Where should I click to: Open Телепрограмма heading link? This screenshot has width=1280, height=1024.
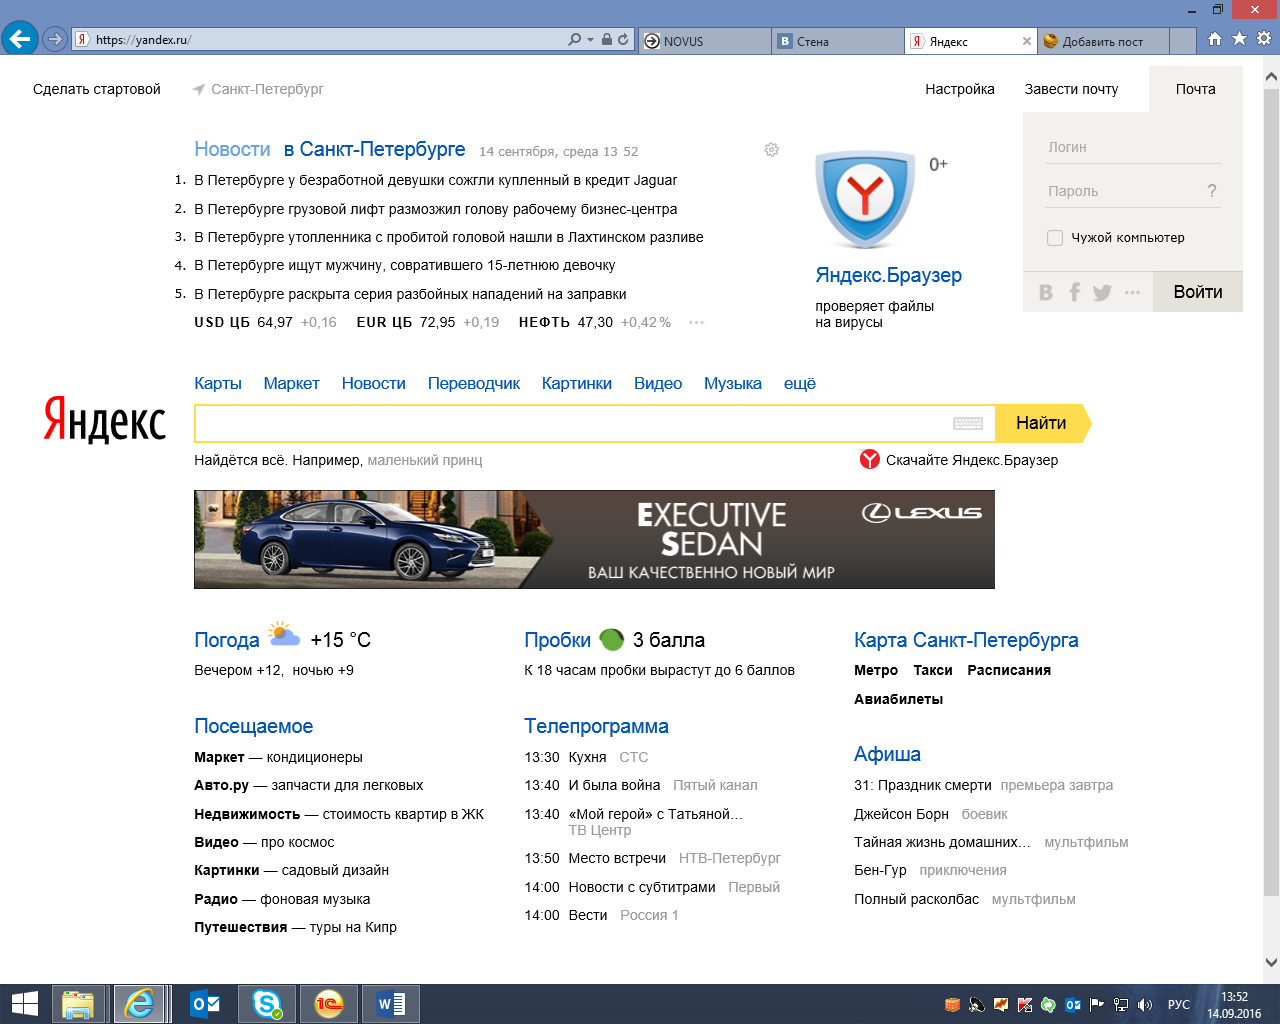(x=596, y=726)
